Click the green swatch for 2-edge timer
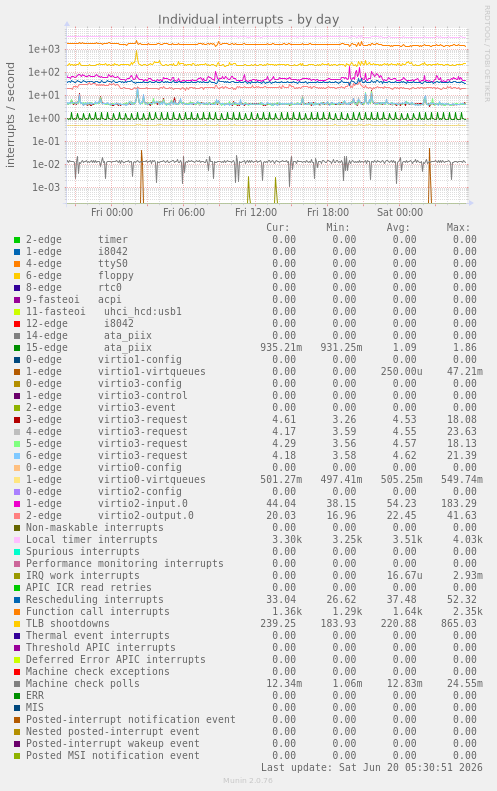 pyautogui.click(x=17, y=240)
